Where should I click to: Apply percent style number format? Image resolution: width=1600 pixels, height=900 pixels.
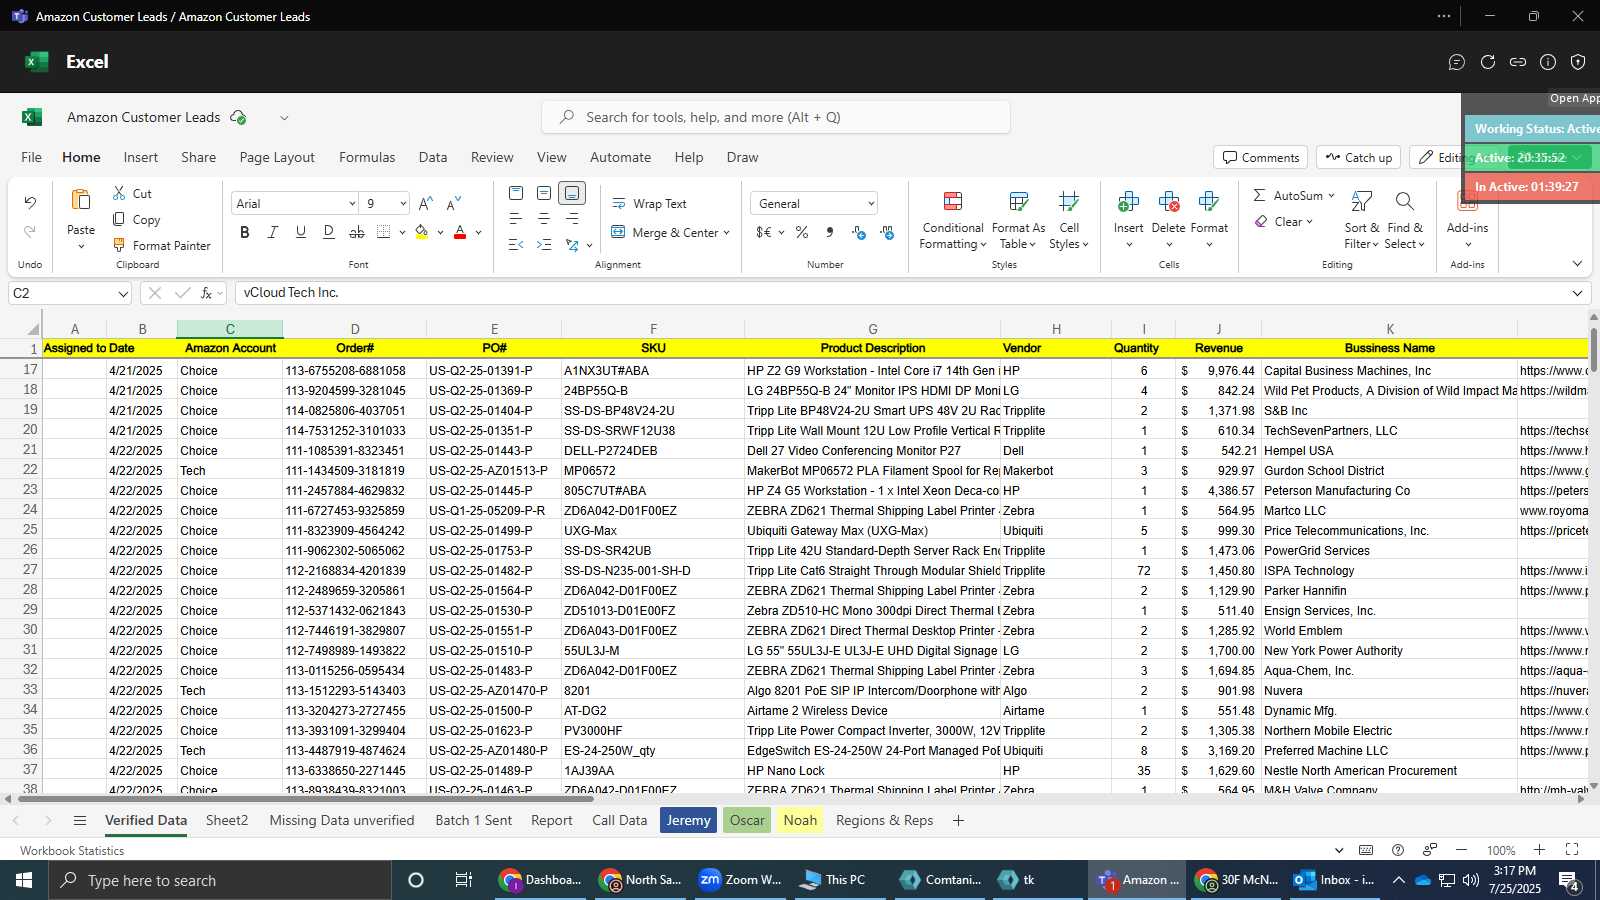(802, 232)
